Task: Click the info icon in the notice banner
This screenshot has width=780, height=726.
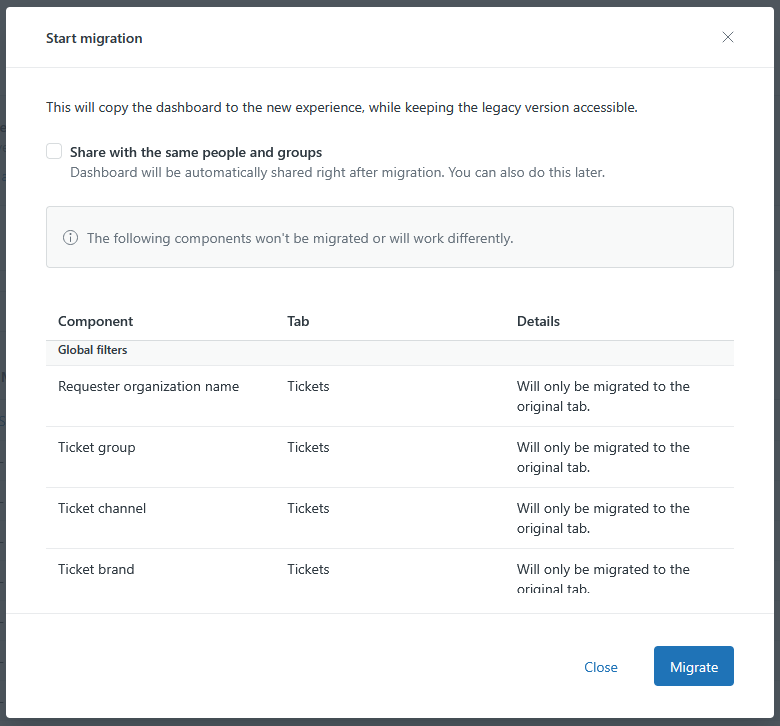Action: pyautogui.click(x=70, y=238)
